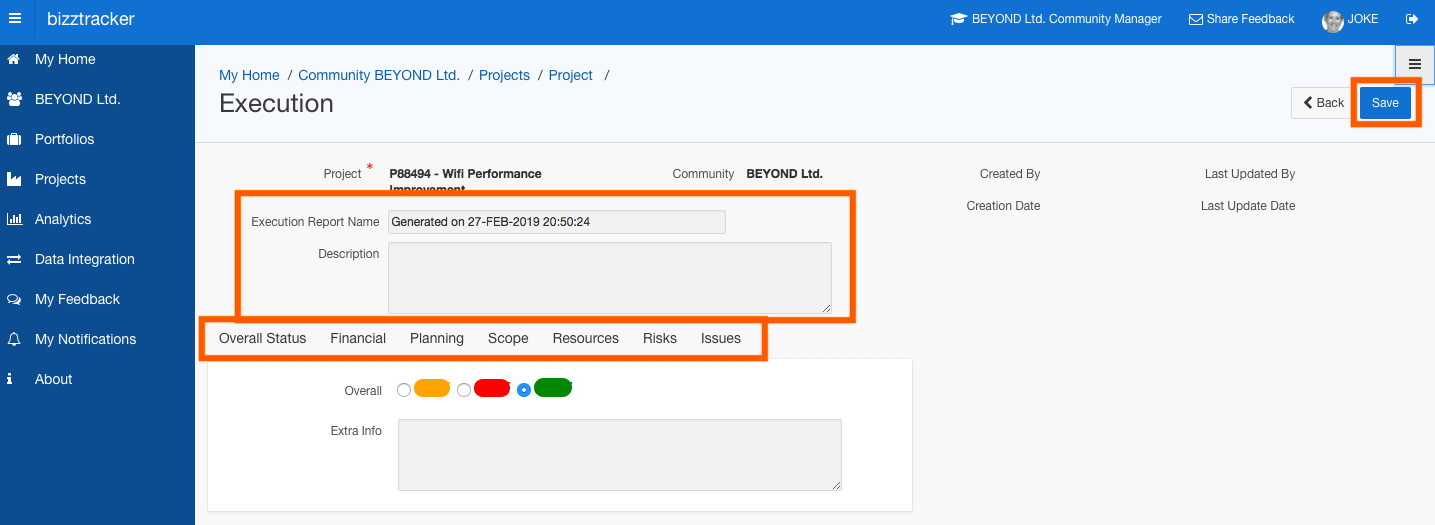Open Data Integration arrows icon
This screenshot has height=525, width=1435.
pos(14,259)
